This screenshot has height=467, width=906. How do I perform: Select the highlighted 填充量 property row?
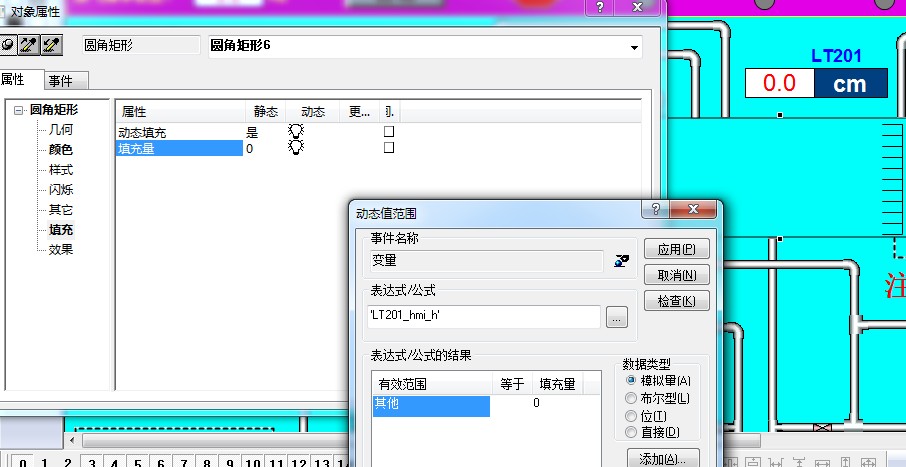click(180, 149)
